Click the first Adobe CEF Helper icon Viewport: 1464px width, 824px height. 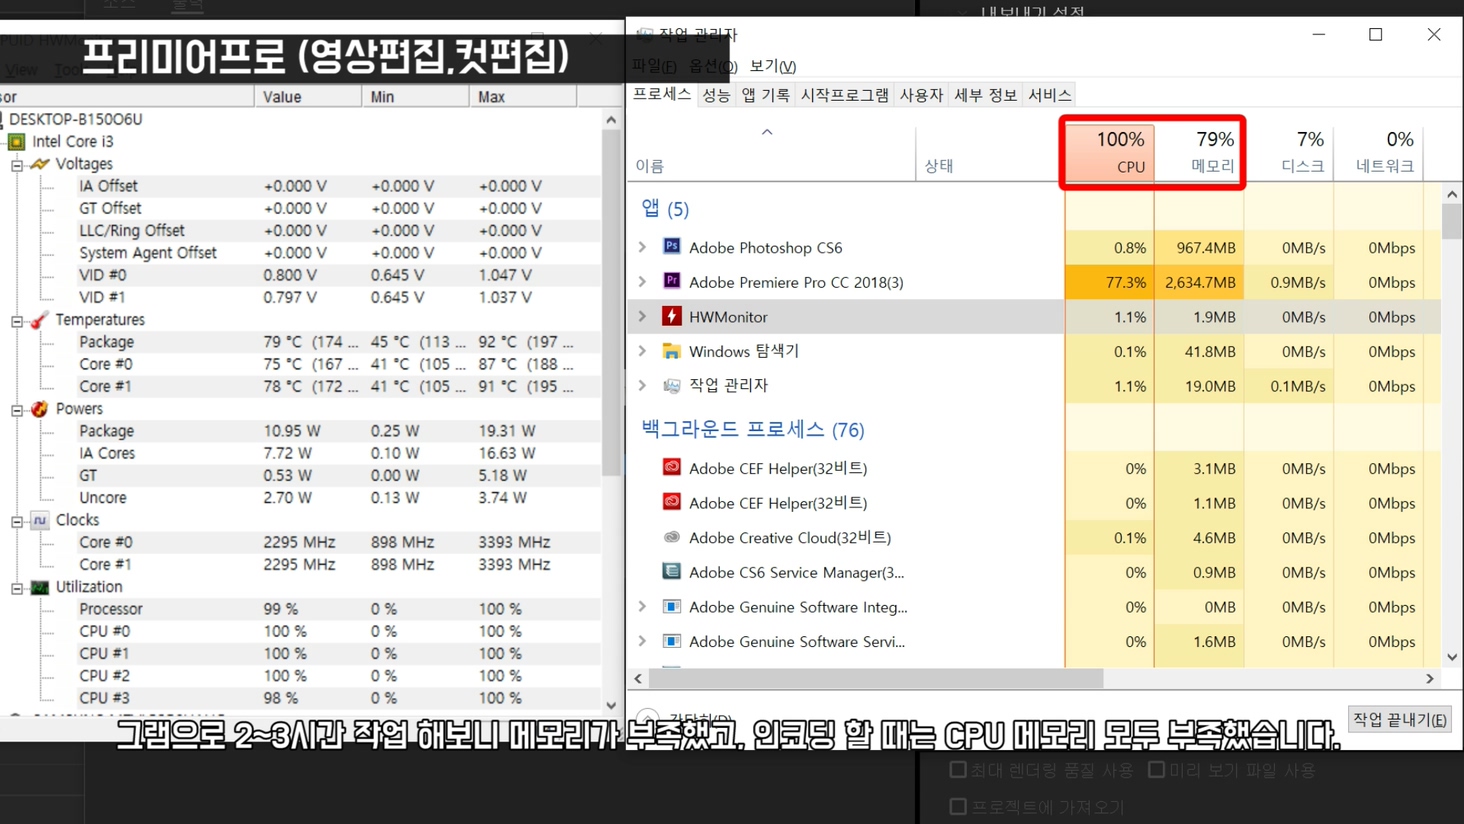click(672, 467)
